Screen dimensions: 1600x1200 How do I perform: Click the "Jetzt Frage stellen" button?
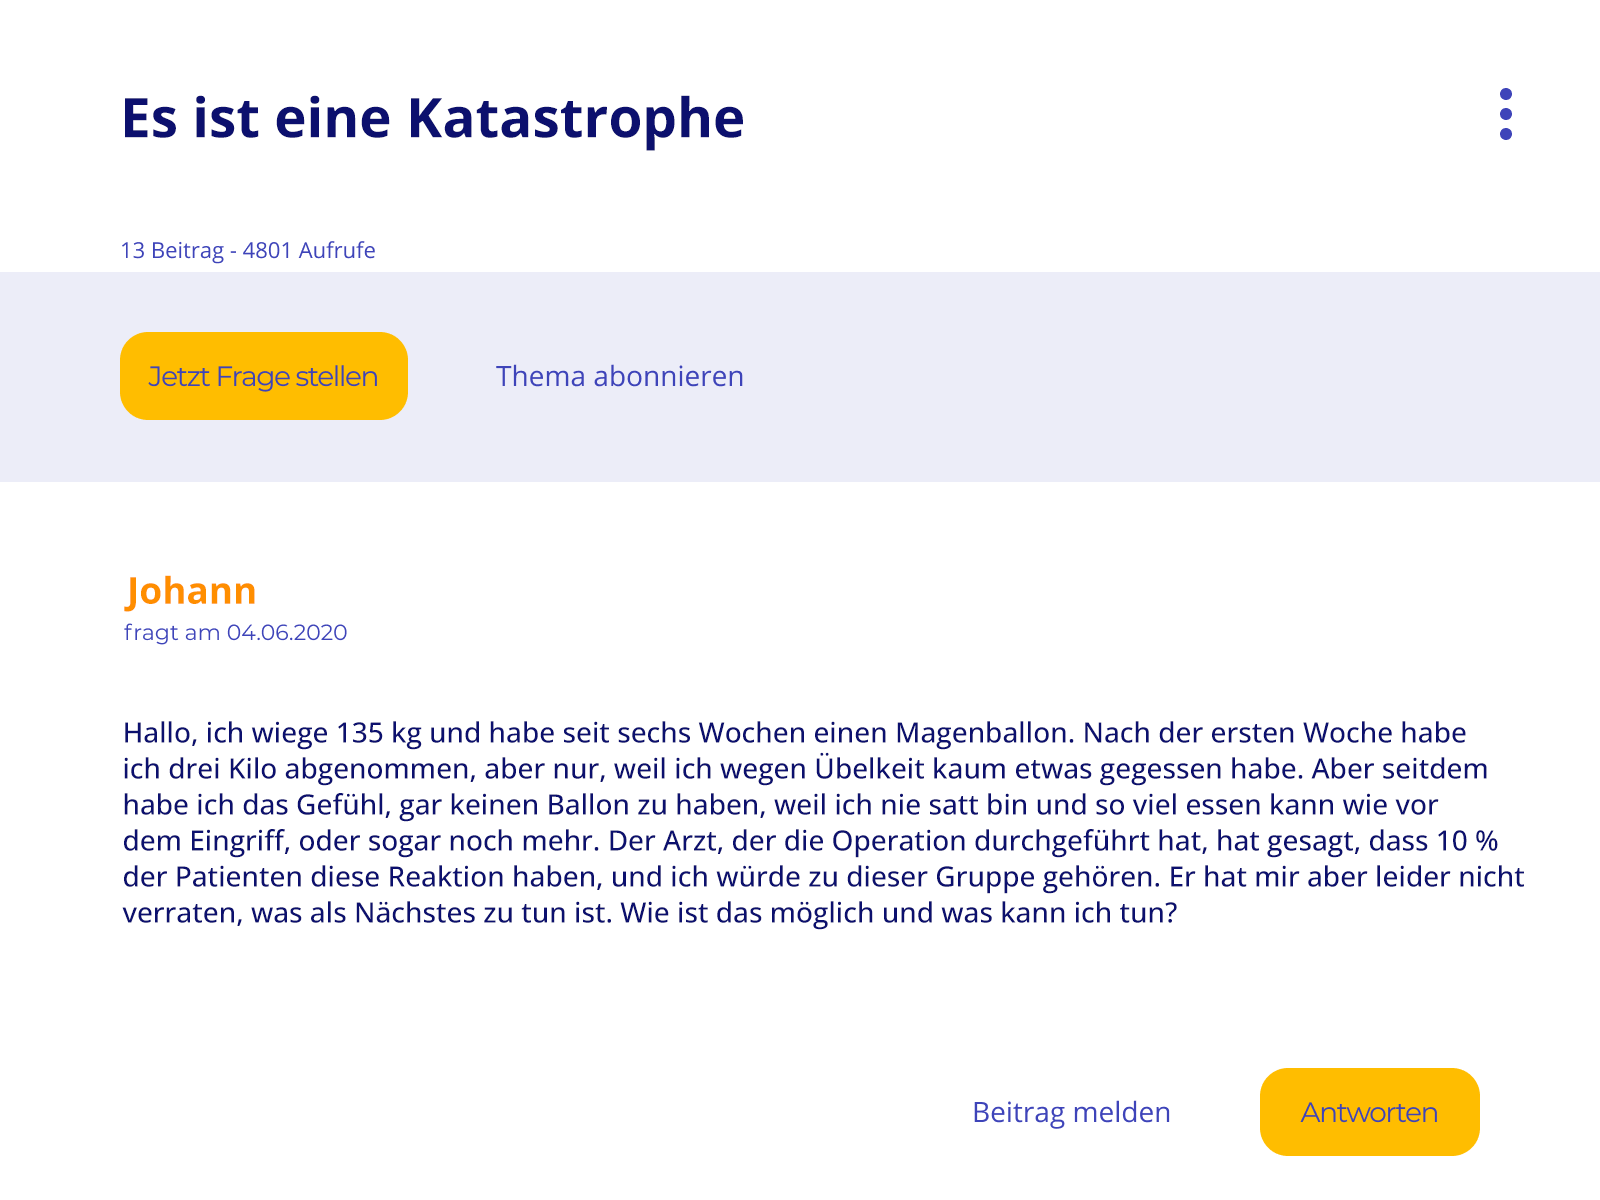(264, 376)
